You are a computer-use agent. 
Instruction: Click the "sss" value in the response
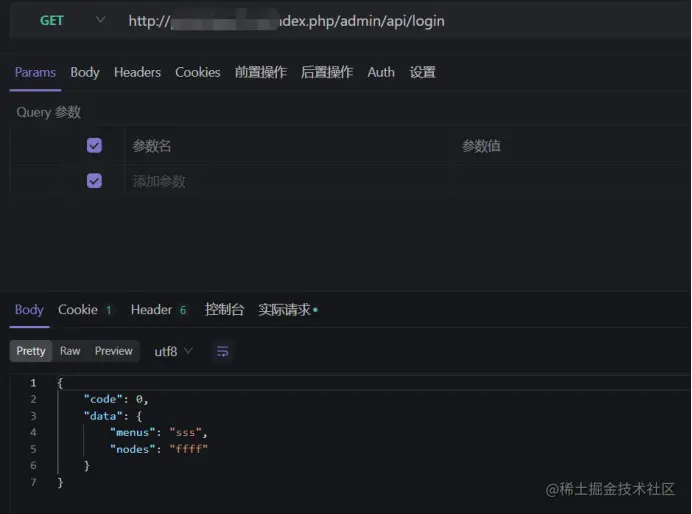pos(185,433)
